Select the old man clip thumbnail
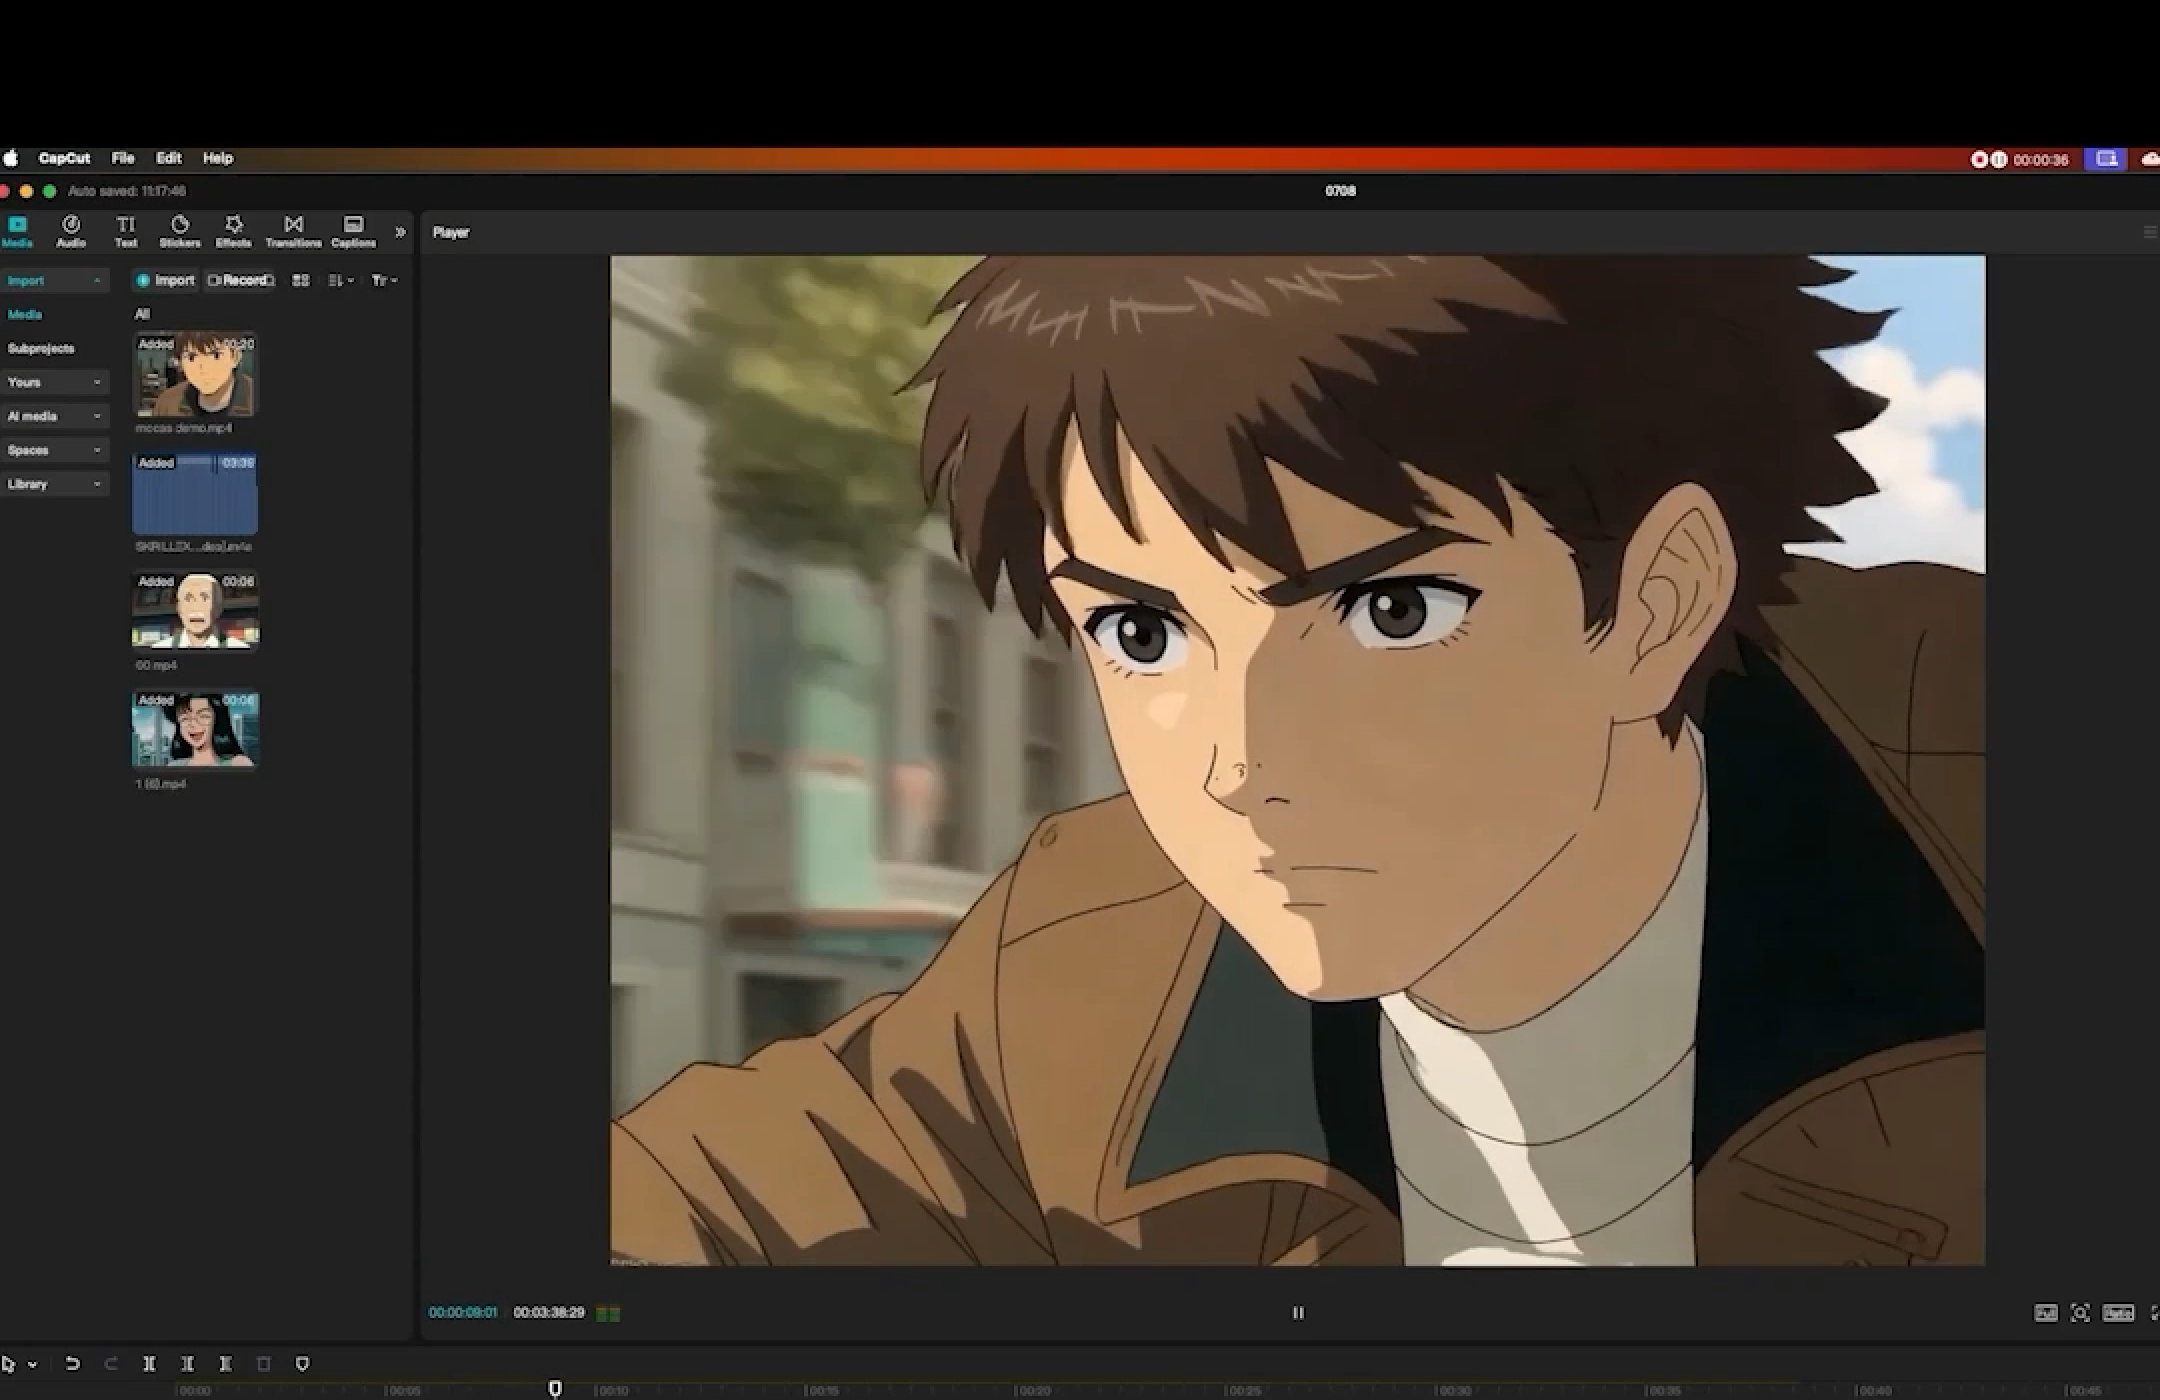 point(195,611)
